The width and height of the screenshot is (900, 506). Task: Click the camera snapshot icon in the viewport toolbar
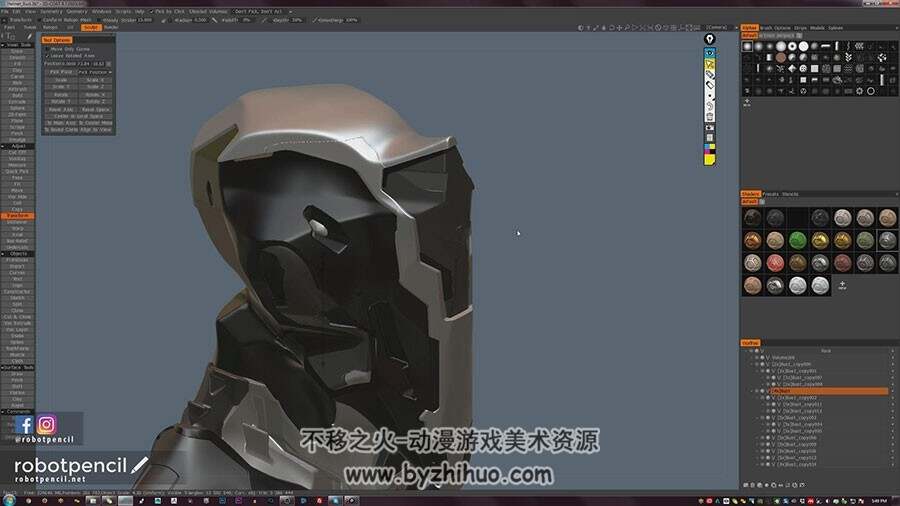click(710, 127)
